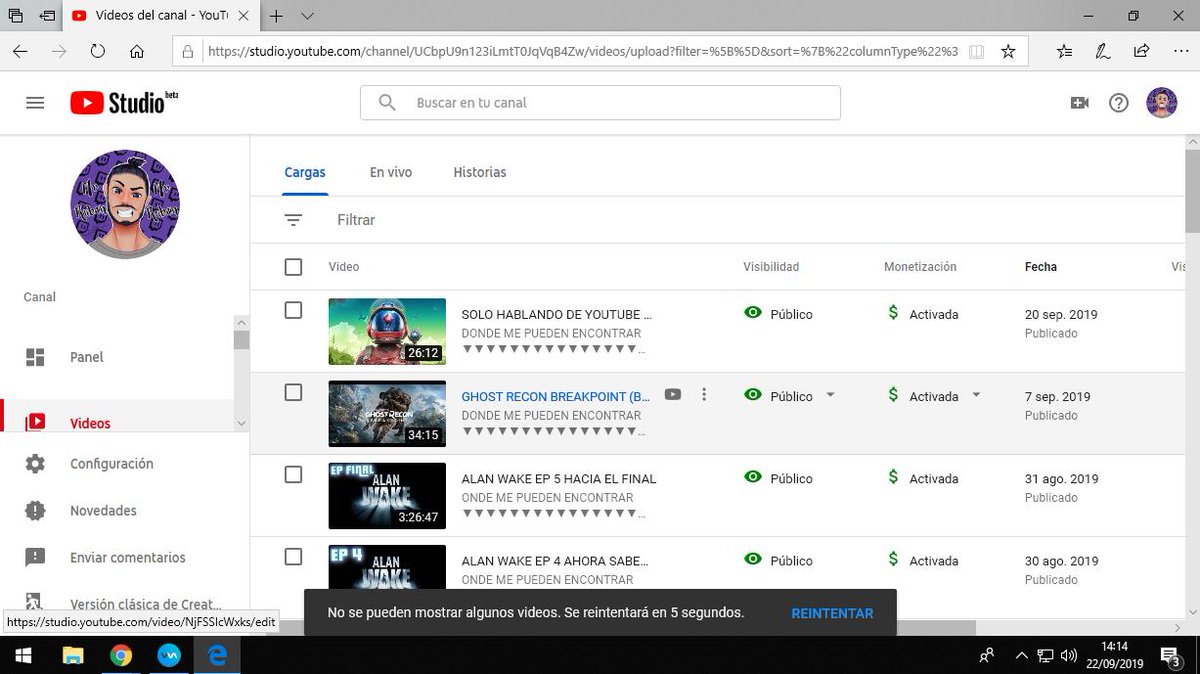
Task: Click the Versión clásica exit icon
Action: click(35, 603)
